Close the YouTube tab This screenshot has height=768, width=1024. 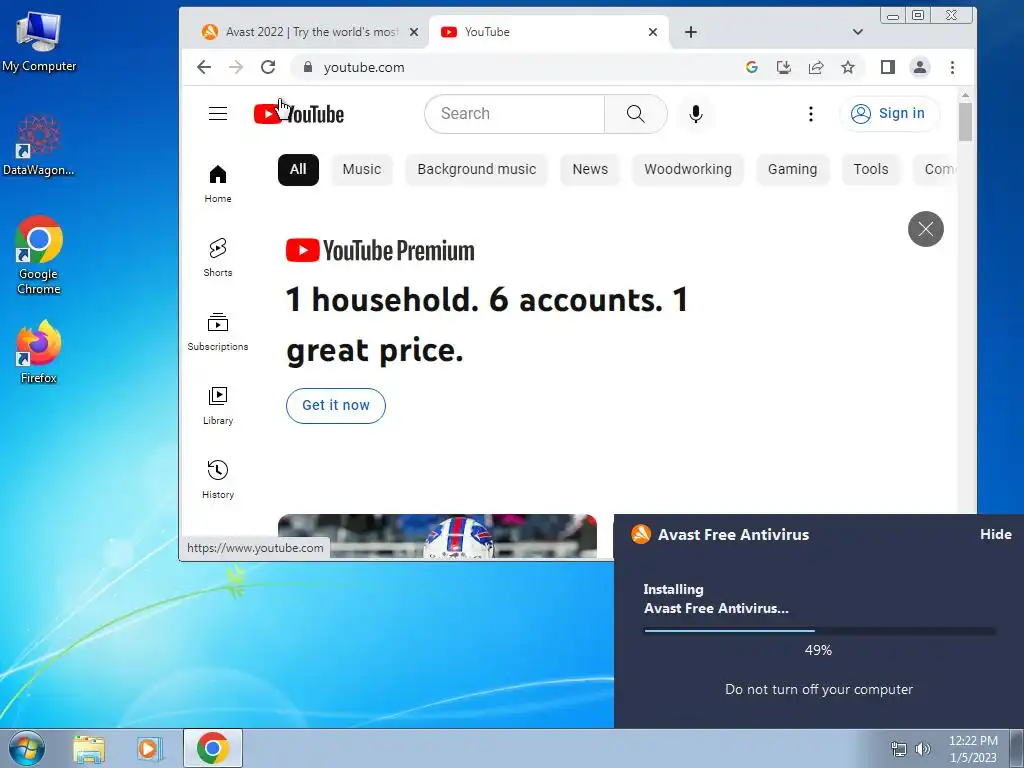click(x=652, y=32)
